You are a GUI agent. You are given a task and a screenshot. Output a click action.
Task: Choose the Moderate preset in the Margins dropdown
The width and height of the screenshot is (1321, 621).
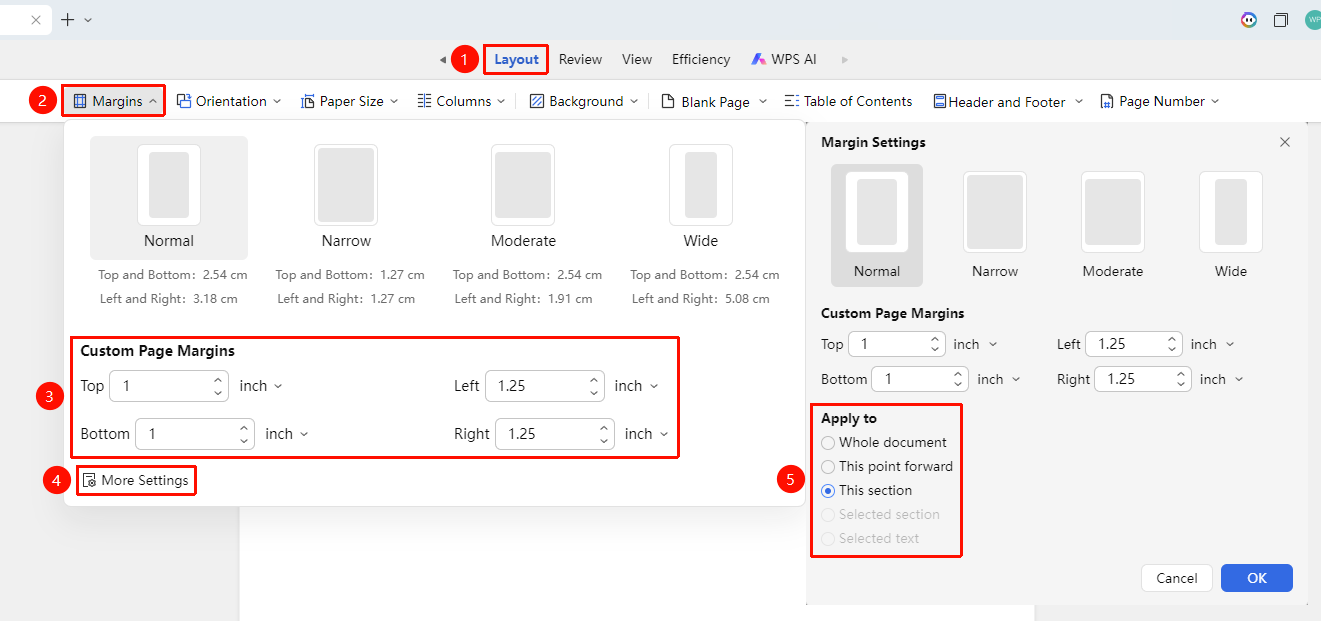523,198
